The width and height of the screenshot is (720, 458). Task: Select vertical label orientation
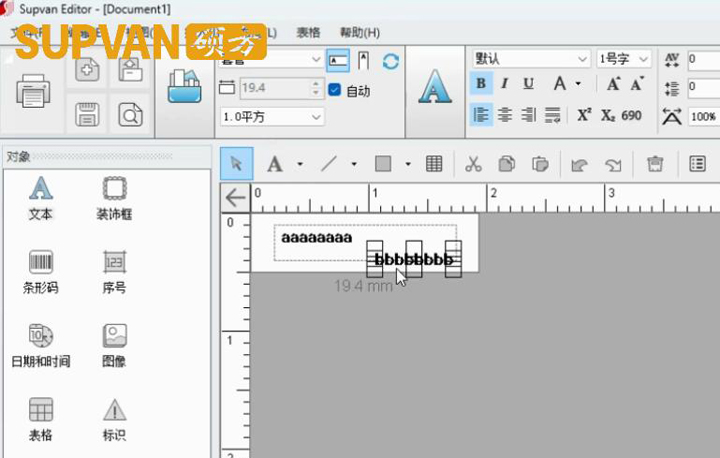[x=363, y=61]
